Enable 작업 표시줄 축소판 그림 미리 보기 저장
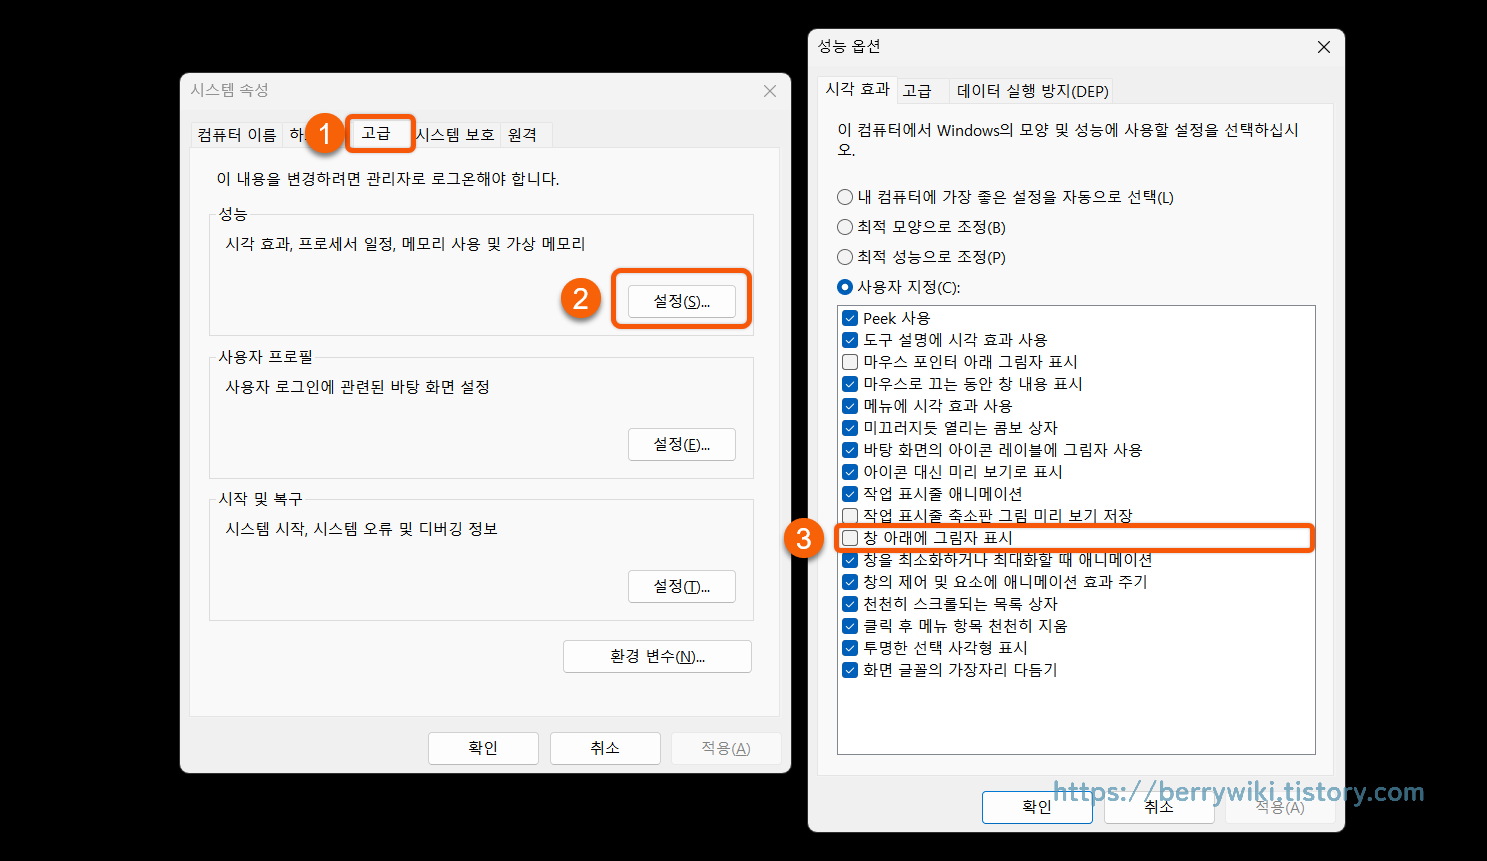The height and width of the screenshot is (861, 1487). pyautogui.click(x=850, y=516)
